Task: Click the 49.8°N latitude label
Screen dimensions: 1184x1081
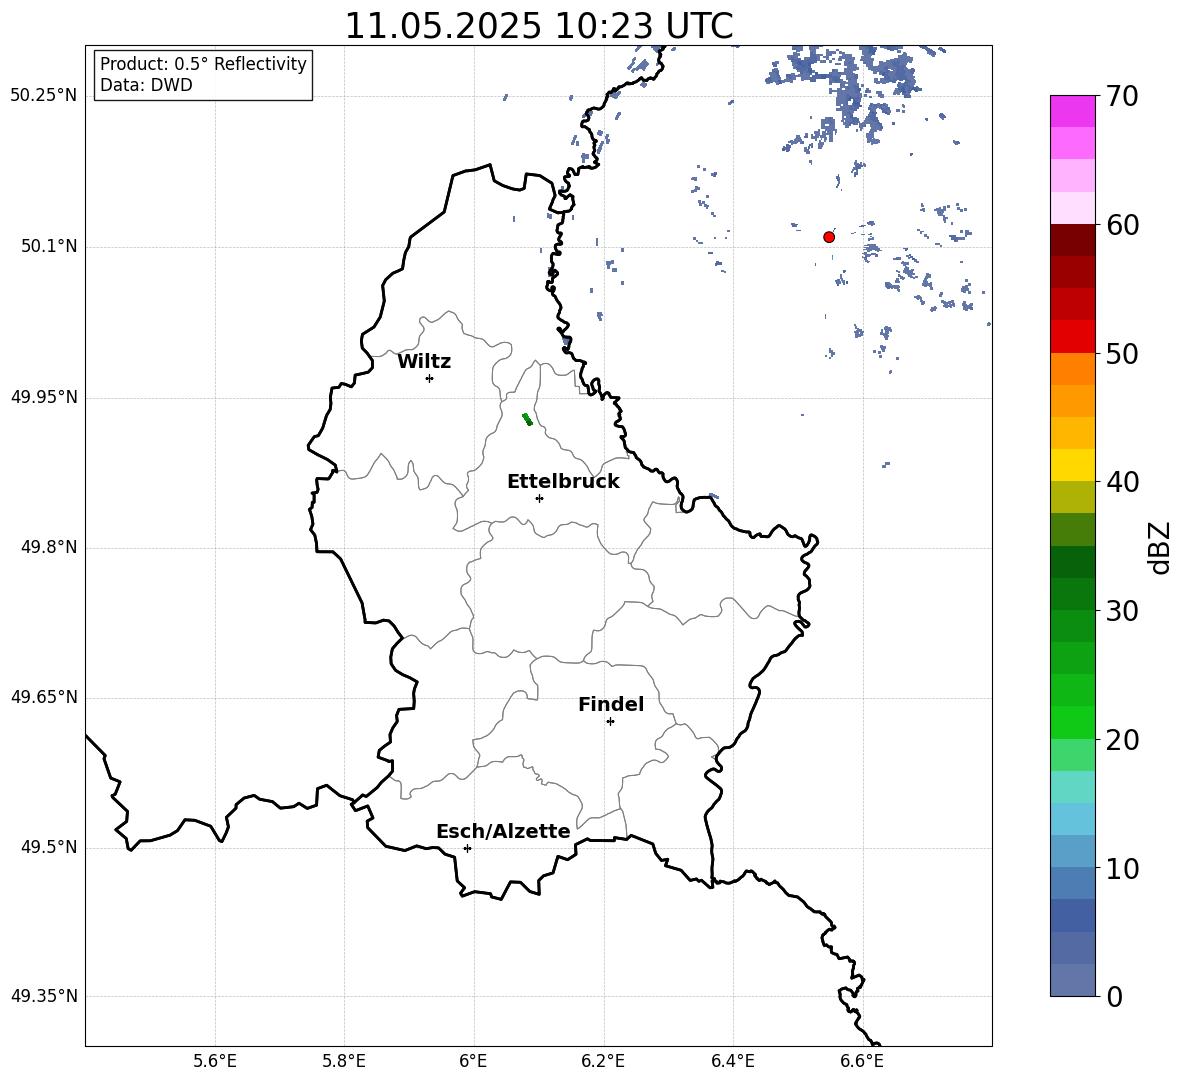Action: 49,547
